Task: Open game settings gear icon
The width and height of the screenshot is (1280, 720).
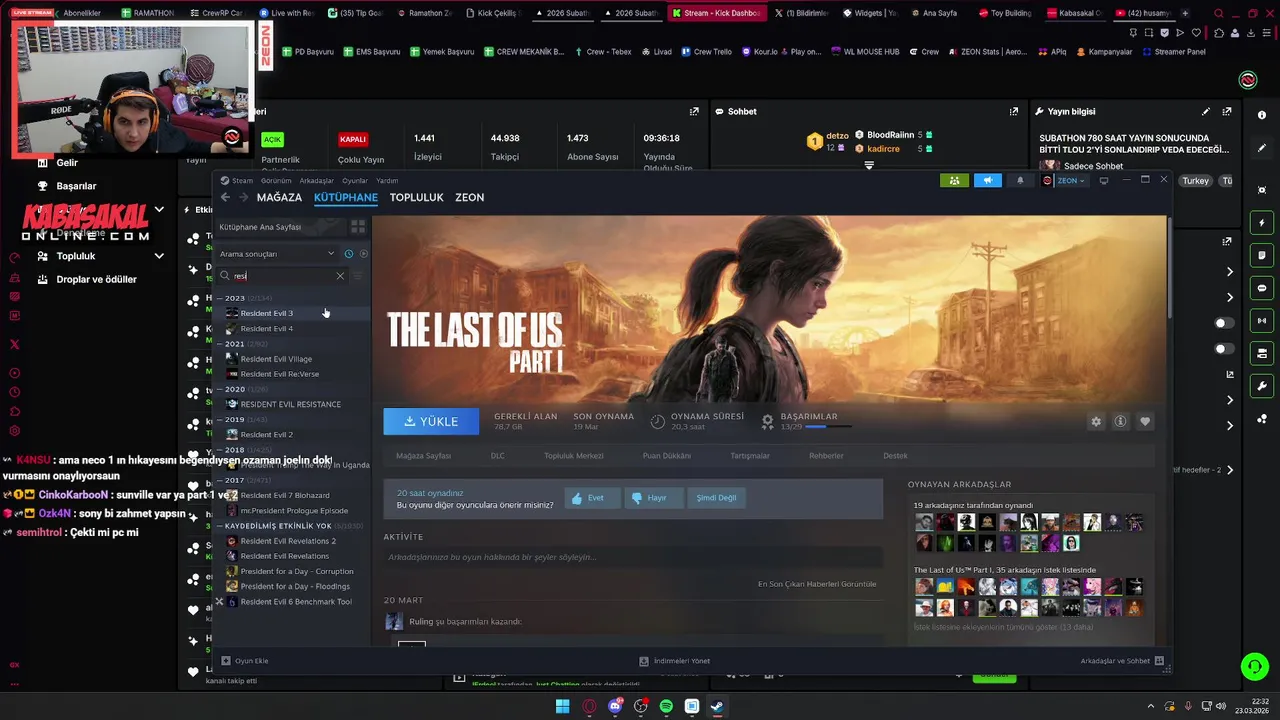Action: point(1096,422)
